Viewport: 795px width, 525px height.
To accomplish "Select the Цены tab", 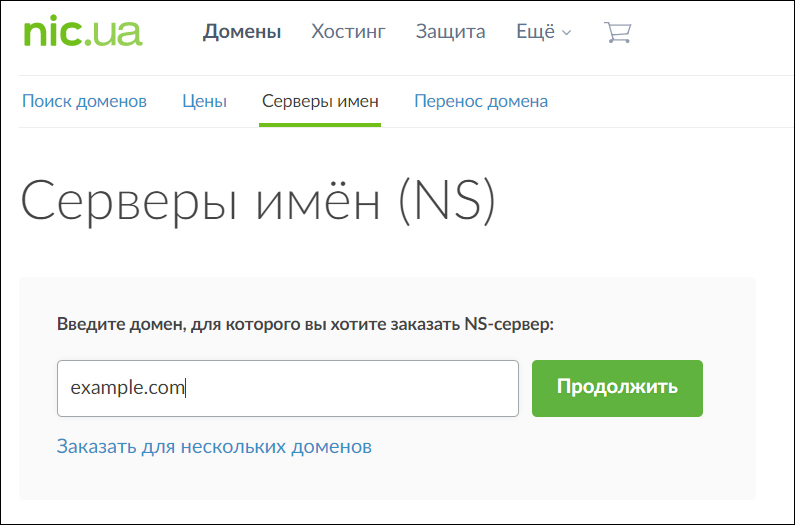I will [x=204, y=101].
